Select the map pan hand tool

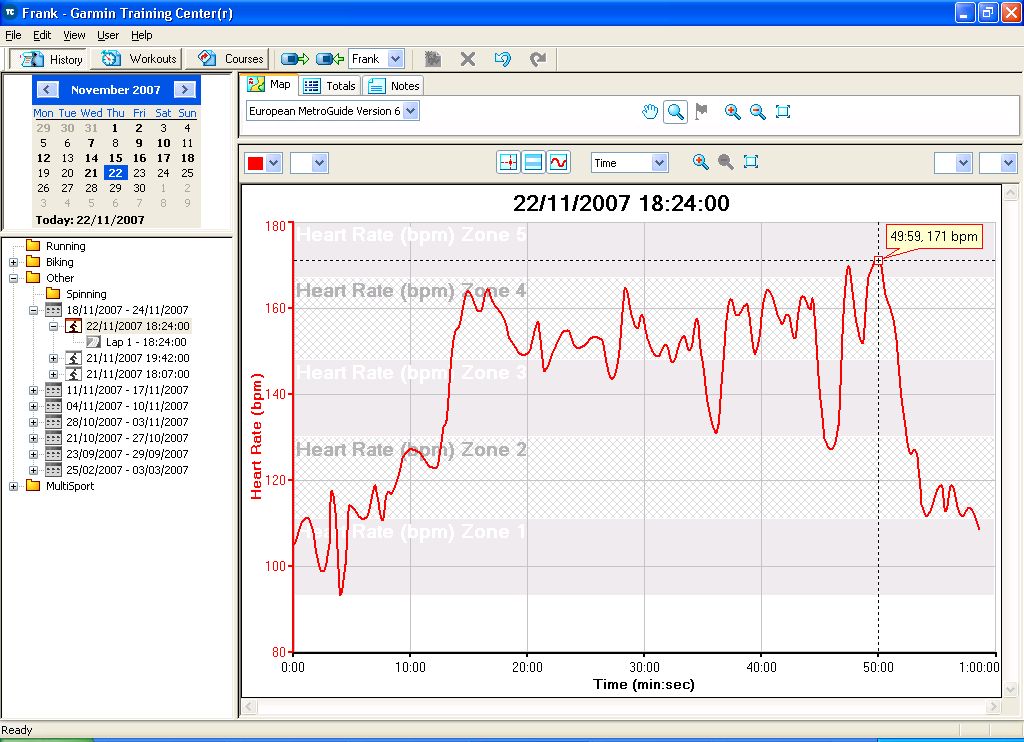(650, 112)
